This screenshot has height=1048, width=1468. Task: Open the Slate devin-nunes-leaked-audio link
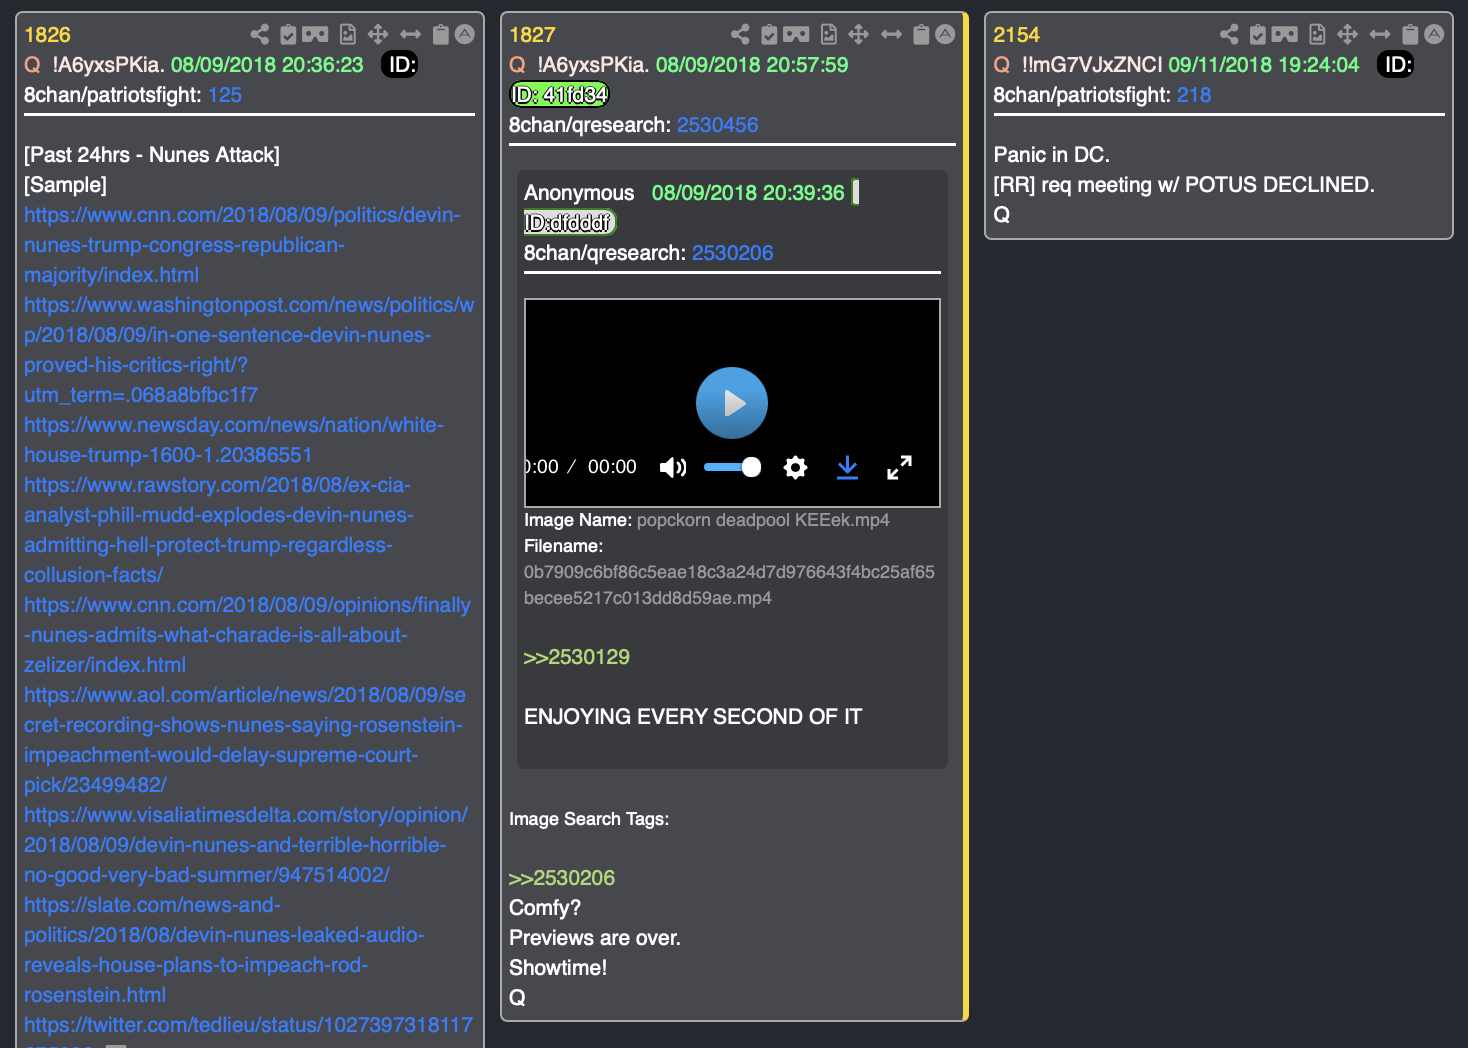coord(224,950)
